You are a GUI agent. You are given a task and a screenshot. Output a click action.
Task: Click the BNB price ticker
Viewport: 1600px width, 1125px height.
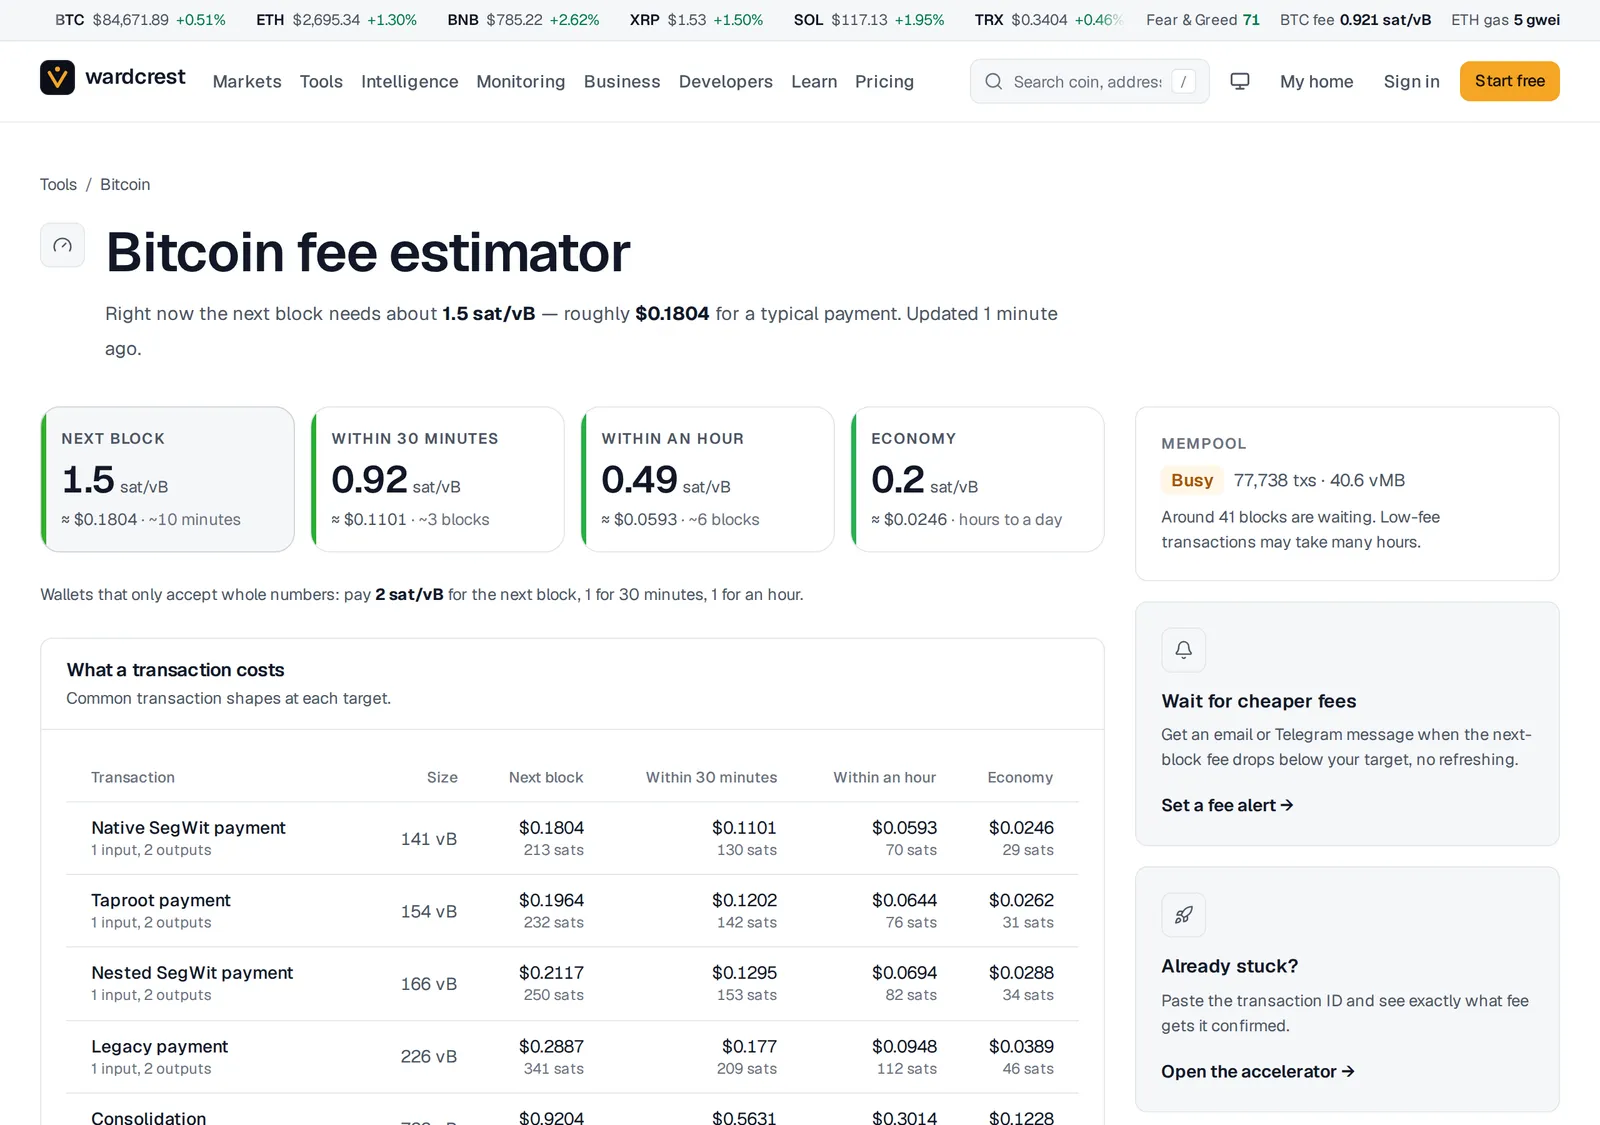click(x=523, y=20)
